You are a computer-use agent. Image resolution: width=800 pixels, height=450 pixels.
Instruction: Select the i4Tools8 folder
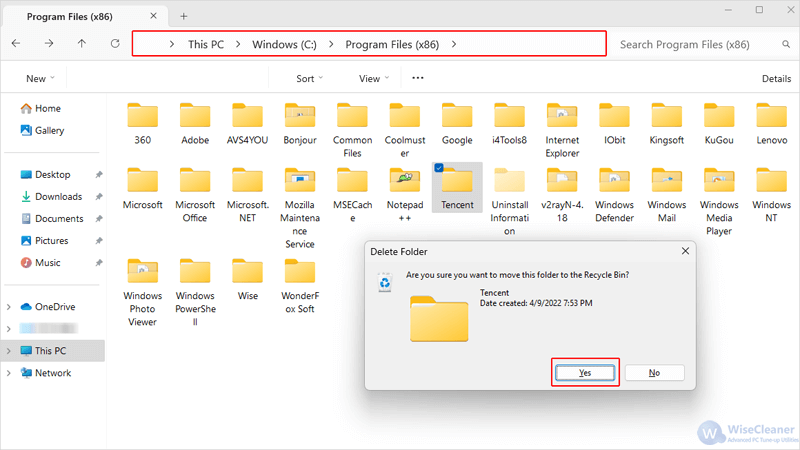click(x=509, y=124)
